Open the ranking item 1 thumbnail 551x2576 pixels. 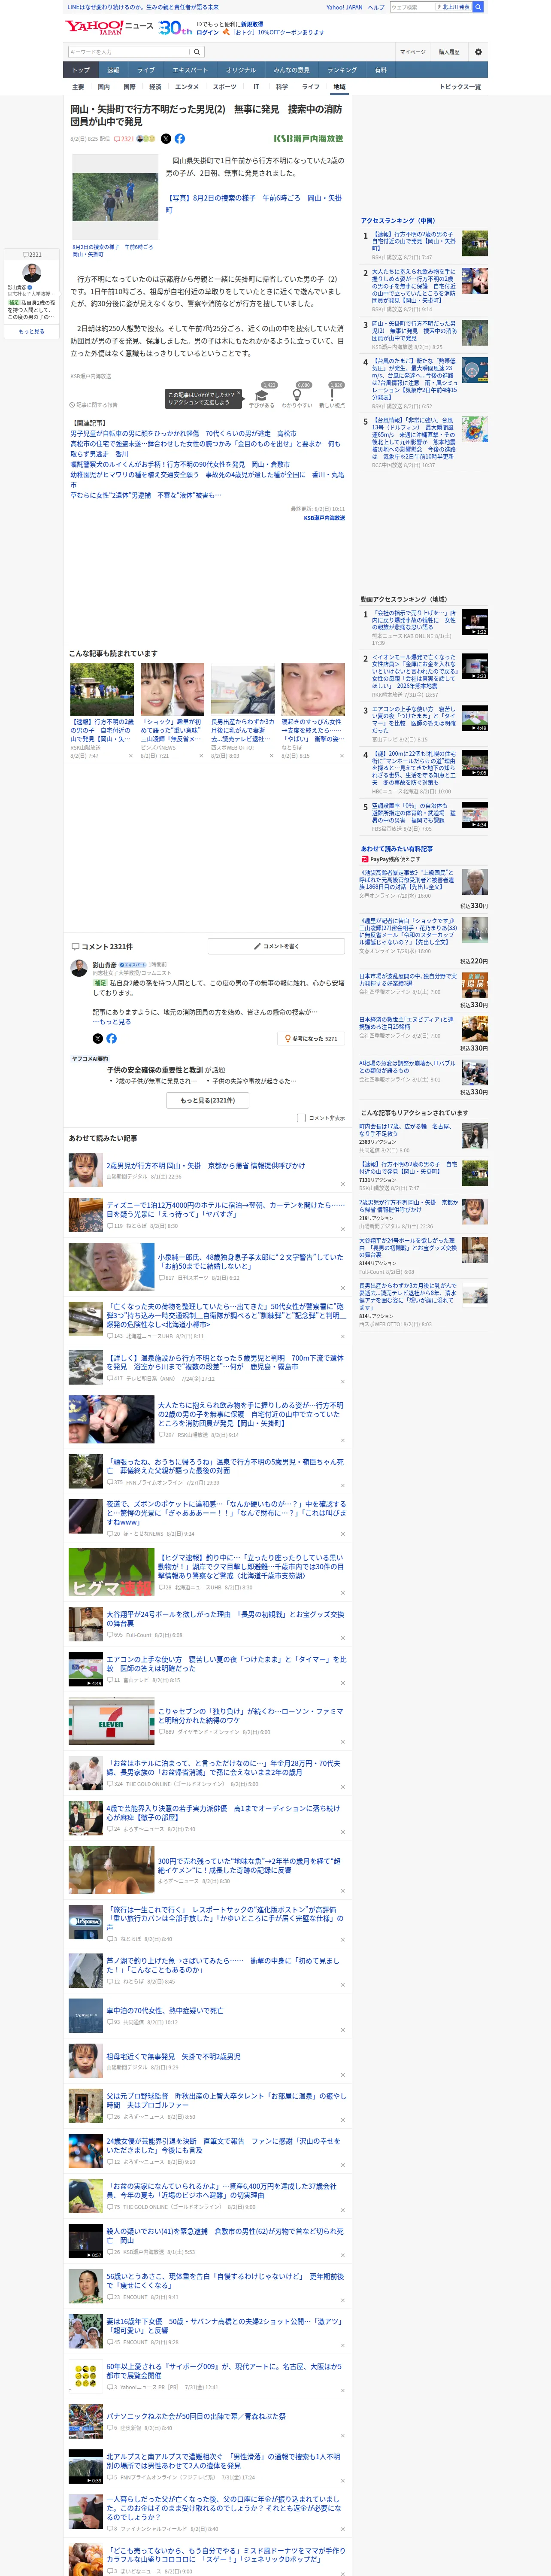475,243
